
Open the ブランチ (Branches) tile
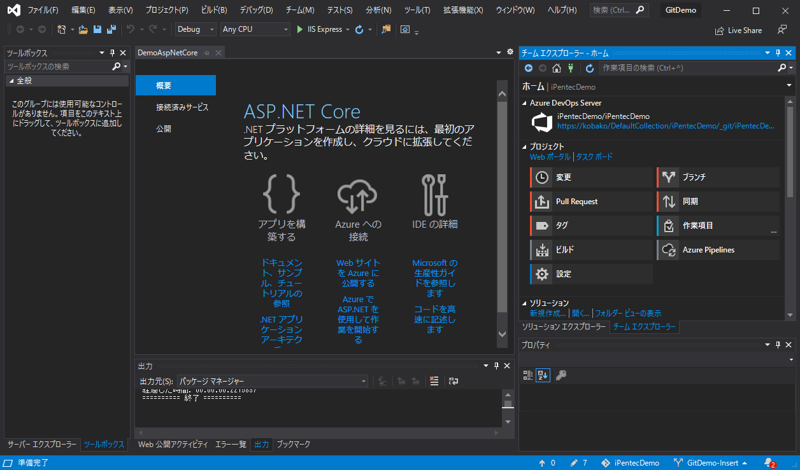[718, 177]
